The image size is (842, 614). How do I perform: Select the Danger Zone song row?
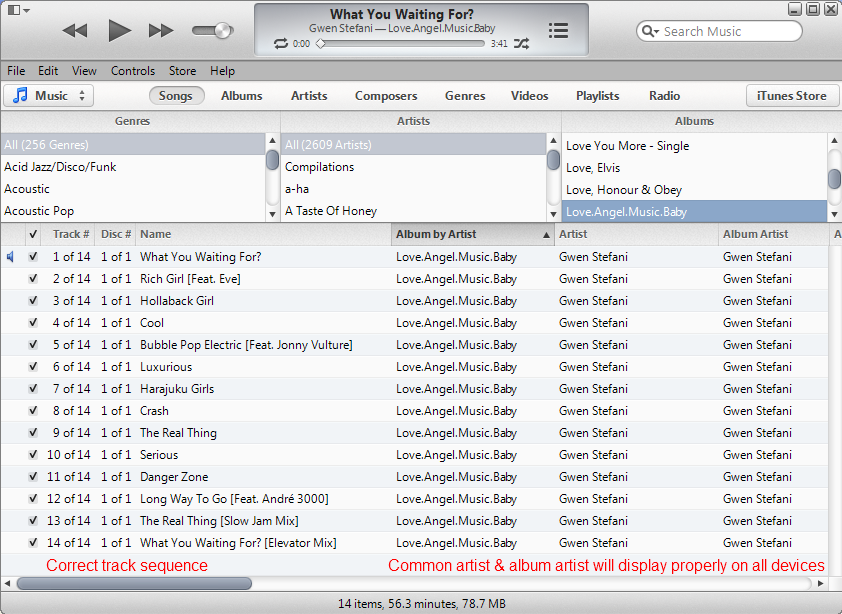(414, 477)
